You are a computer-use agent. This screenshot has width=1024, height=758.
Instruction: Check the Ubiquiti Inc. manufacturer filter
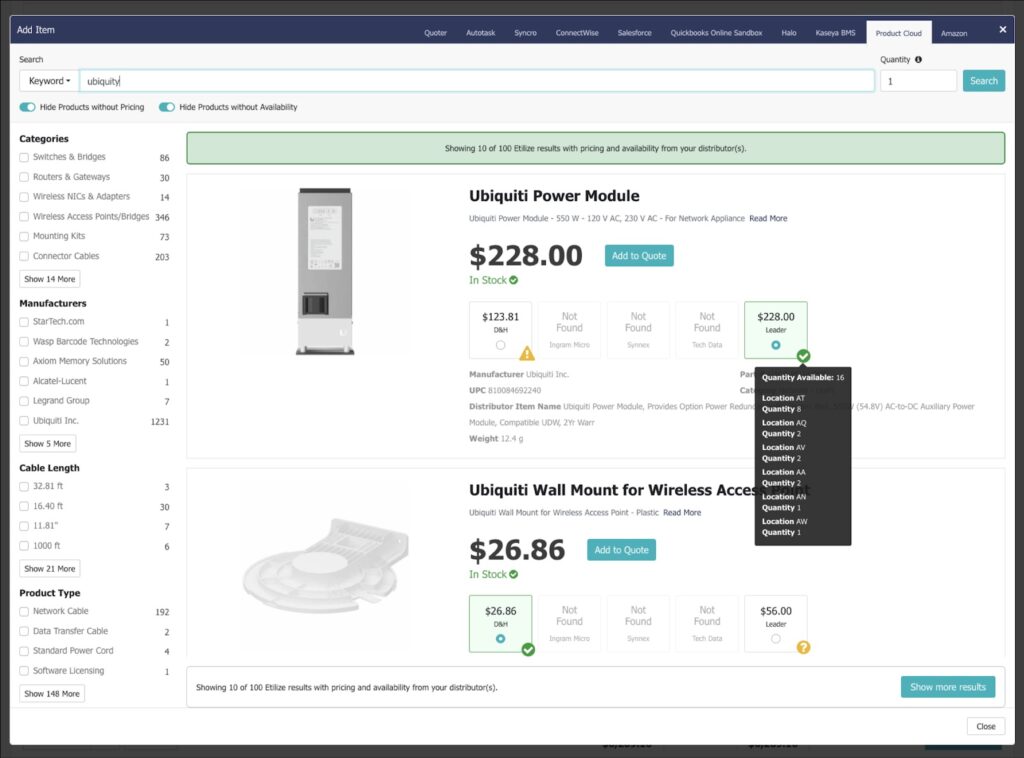pos(24,421)
